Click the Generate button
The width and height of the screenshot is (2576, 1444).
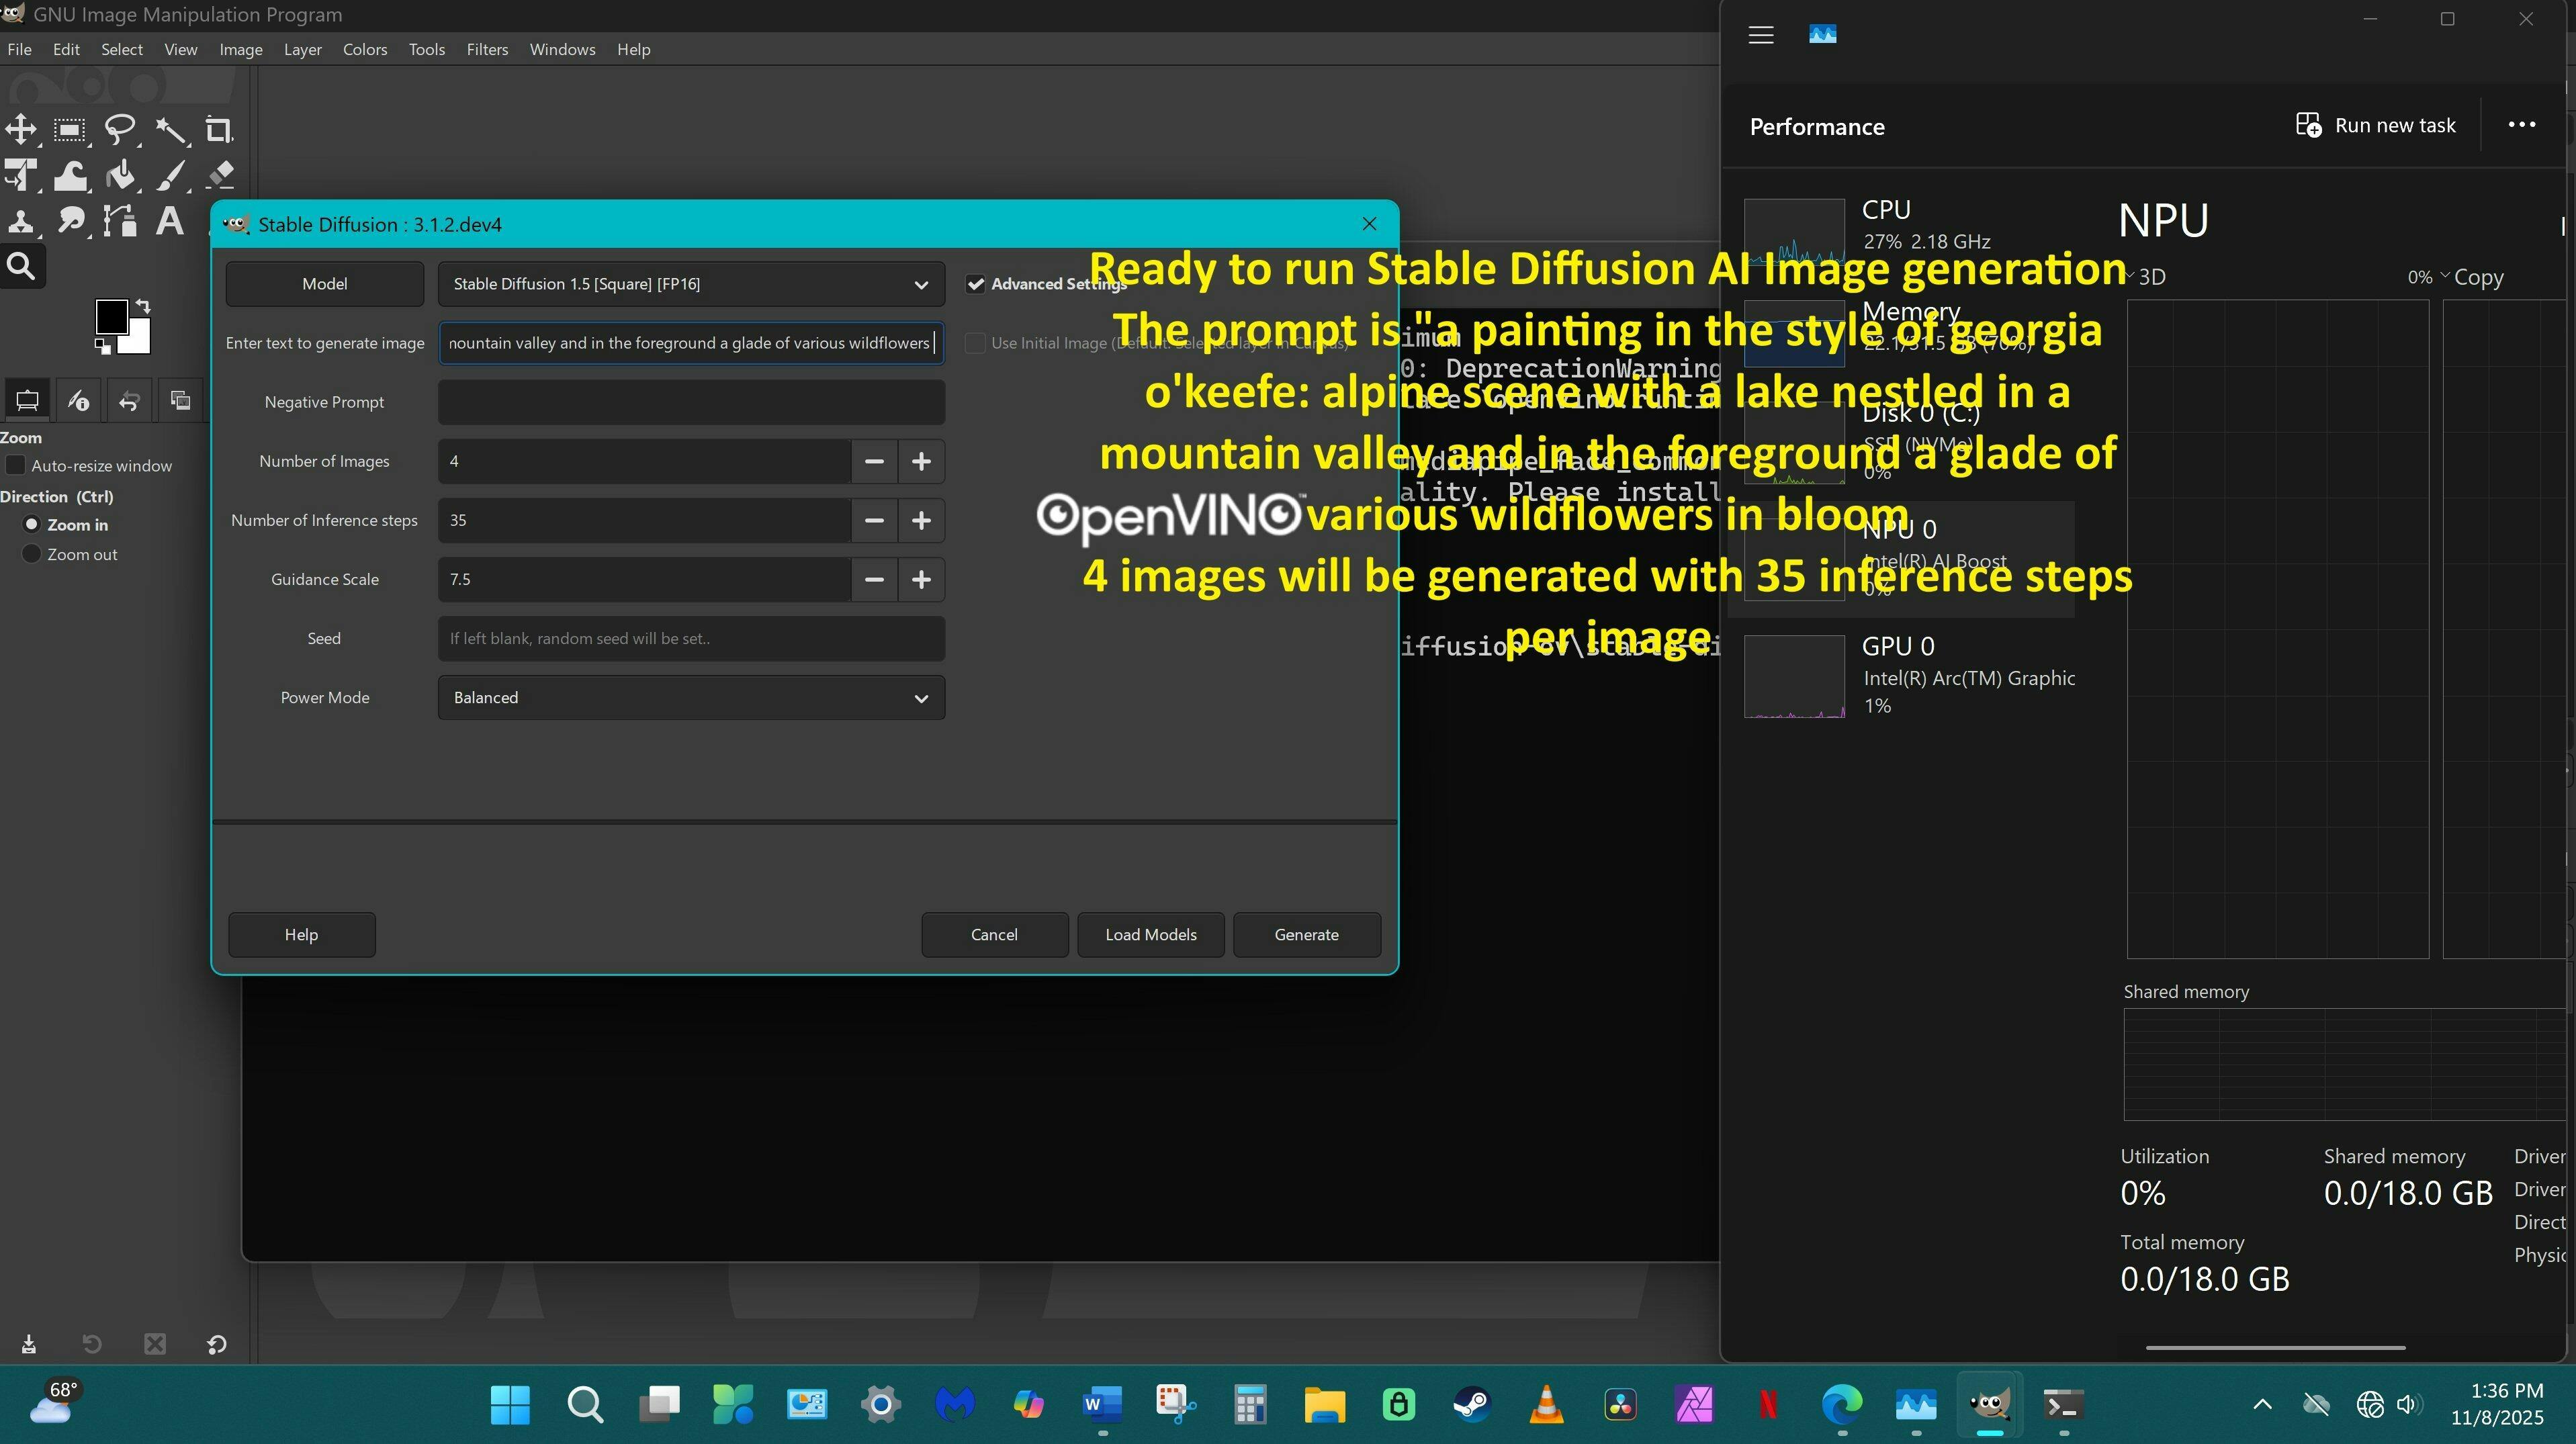tap(1306, 934)
